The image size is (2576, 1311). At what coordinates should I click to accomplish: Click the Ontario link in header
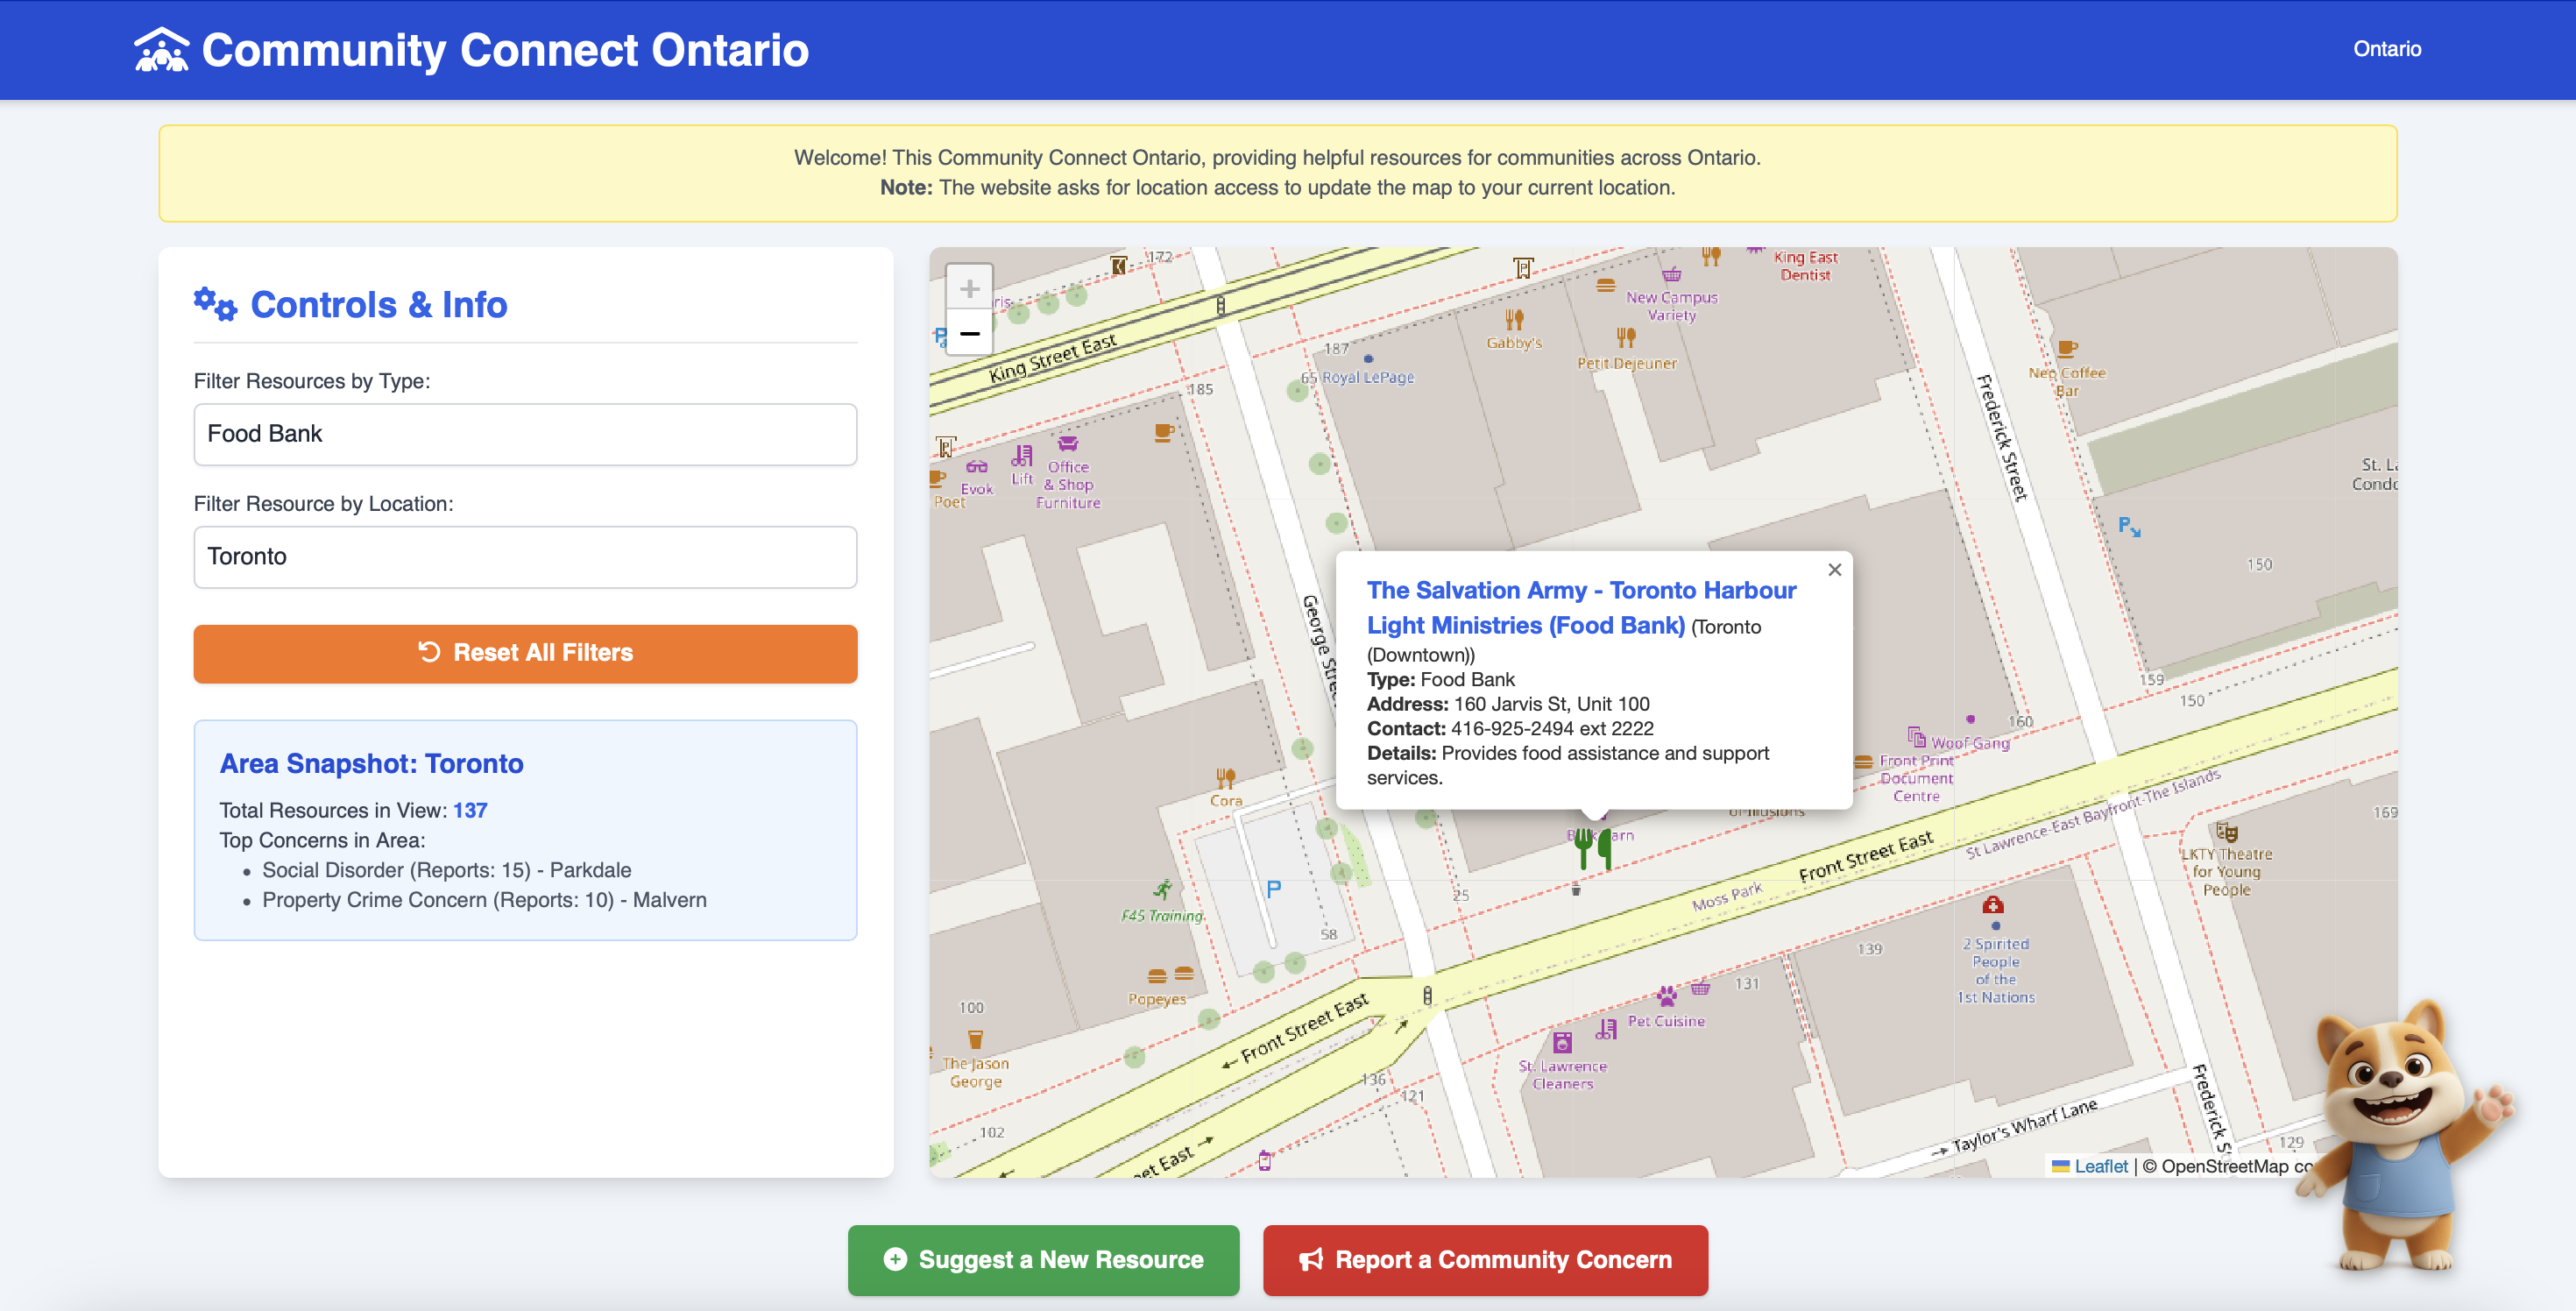point(2386,49)
